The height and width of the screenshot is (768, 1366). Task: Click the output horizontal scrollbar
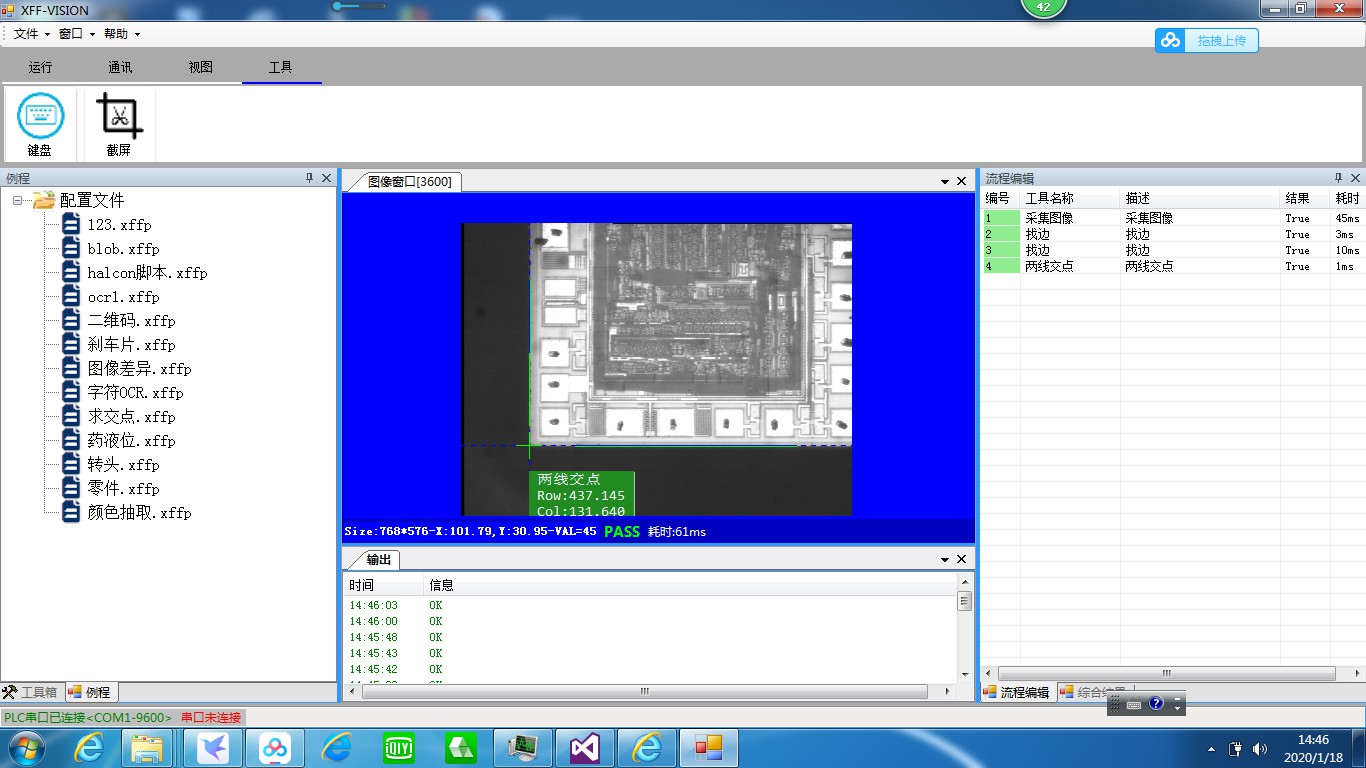click(647, 691)
